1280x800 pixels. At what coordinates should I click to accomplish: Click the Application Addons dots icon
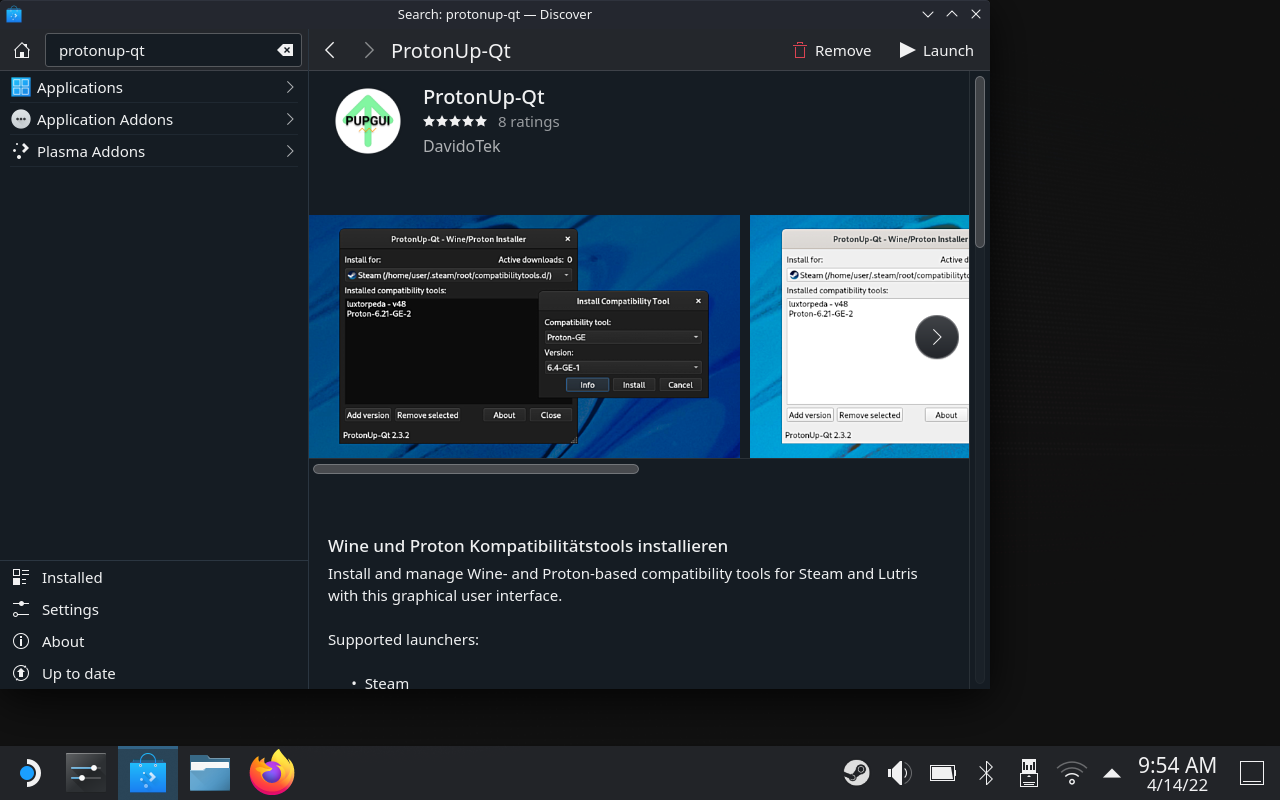[21, 119]
